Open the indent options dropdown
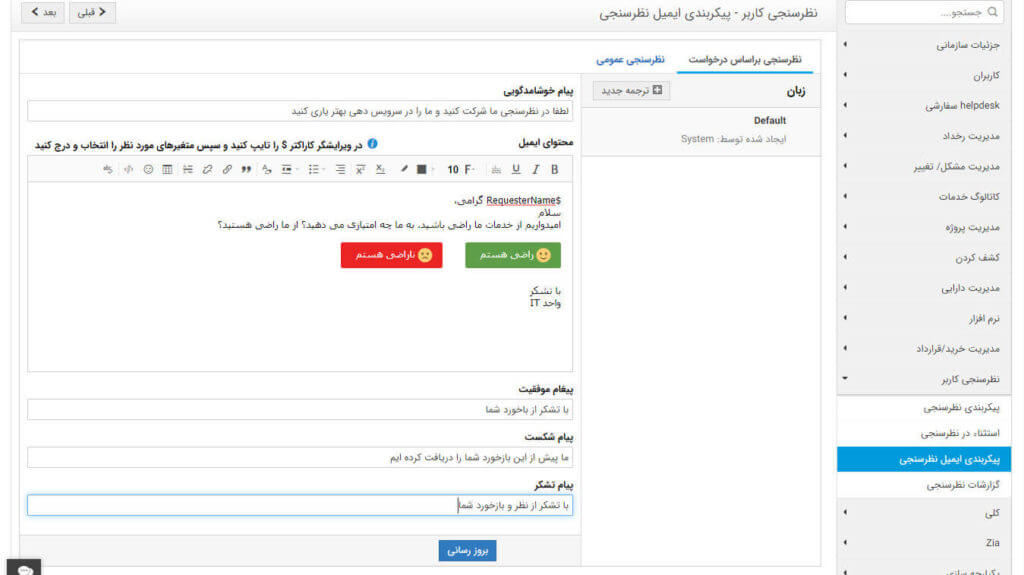This screenshot has height=575, width=1024. tap(289, 169)
